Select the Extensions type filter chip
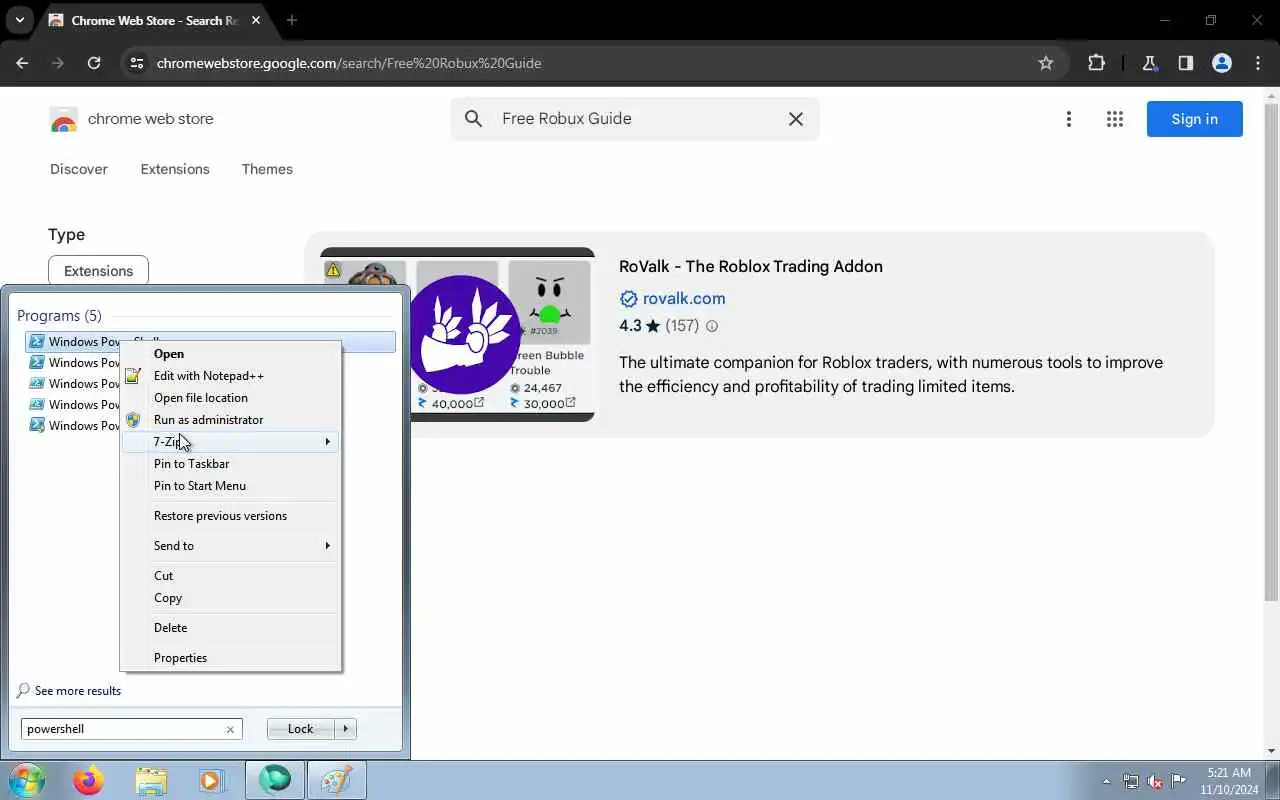The width and height of the screenshot is (1280, 800). pos(98,271)
